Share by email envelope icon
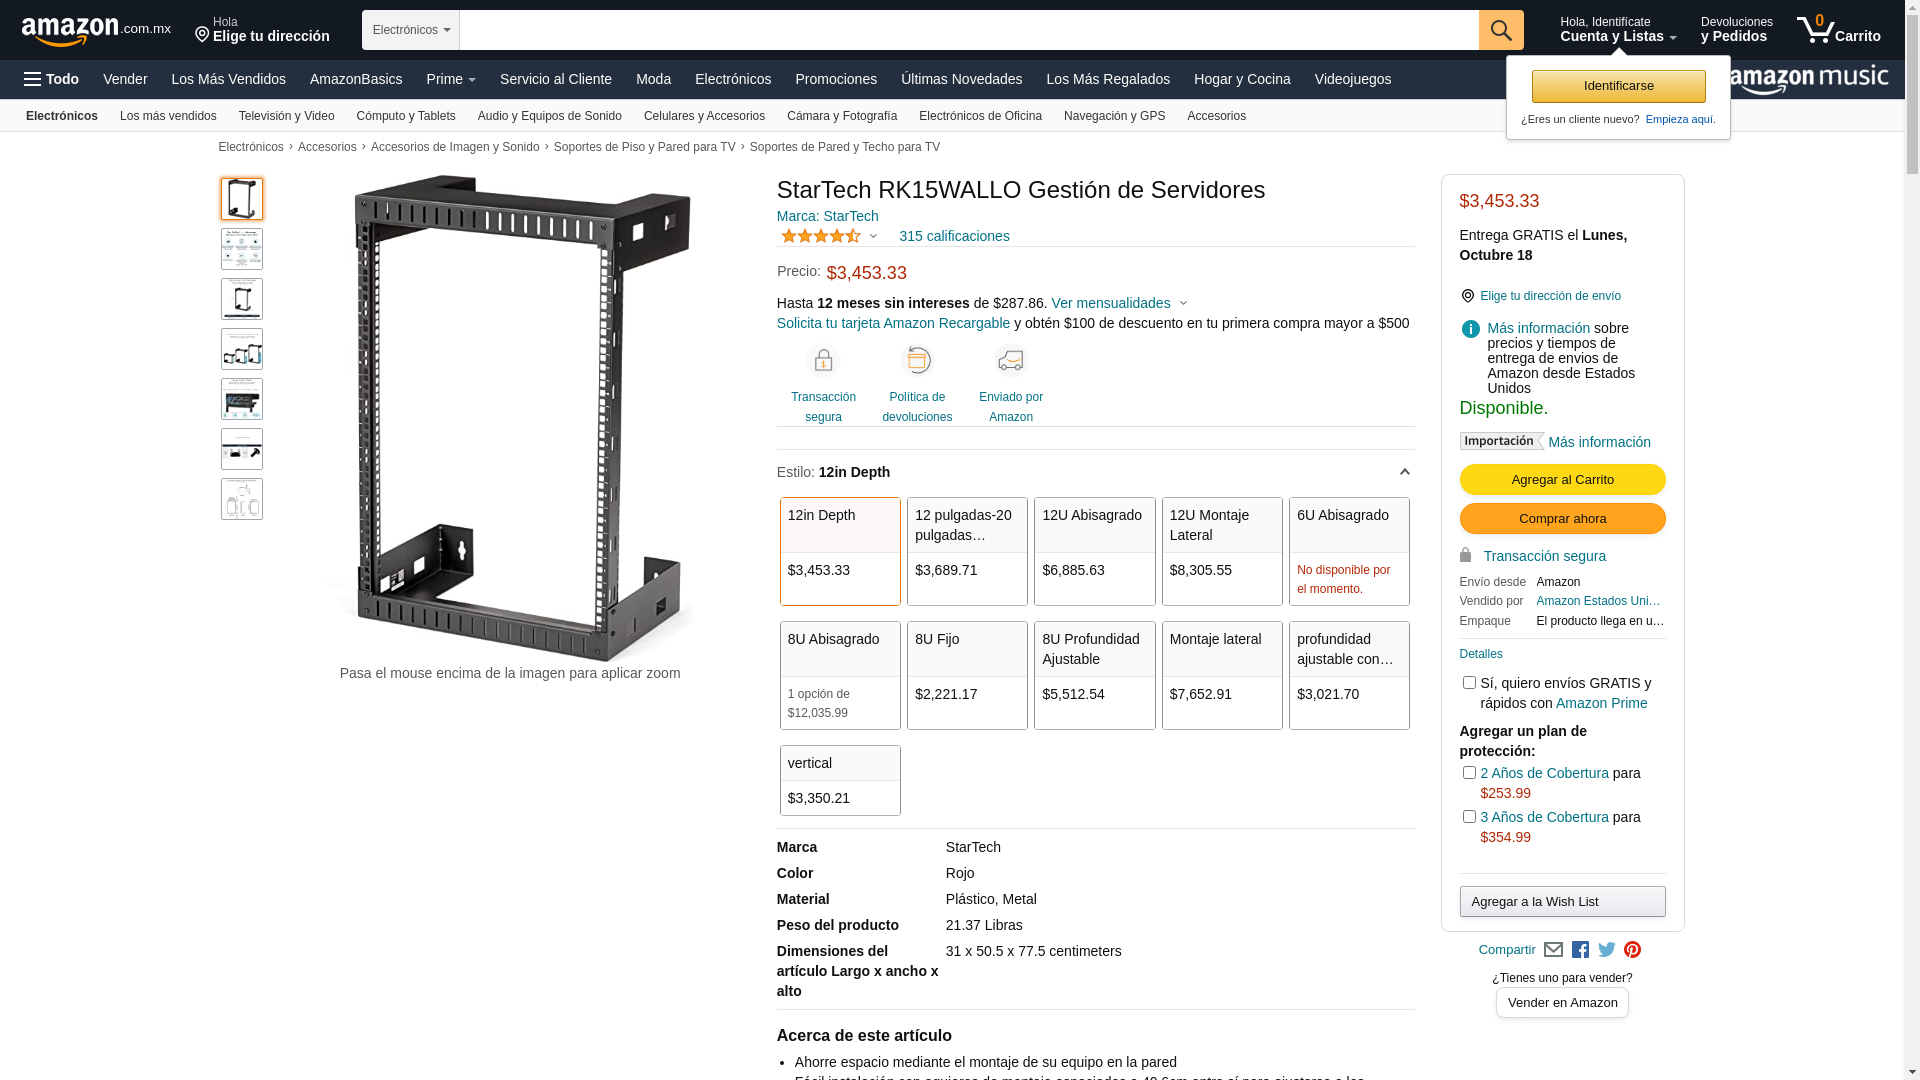Viewport: 1920px width, 1080px height. pos(1553,950)
